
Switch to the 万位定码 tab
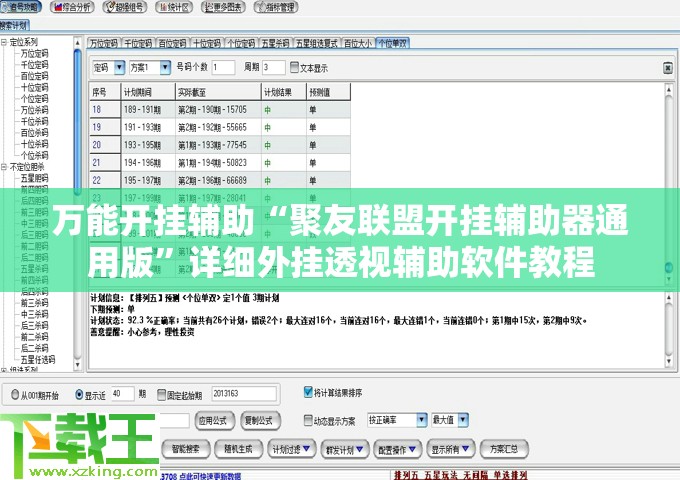[104, 43]
